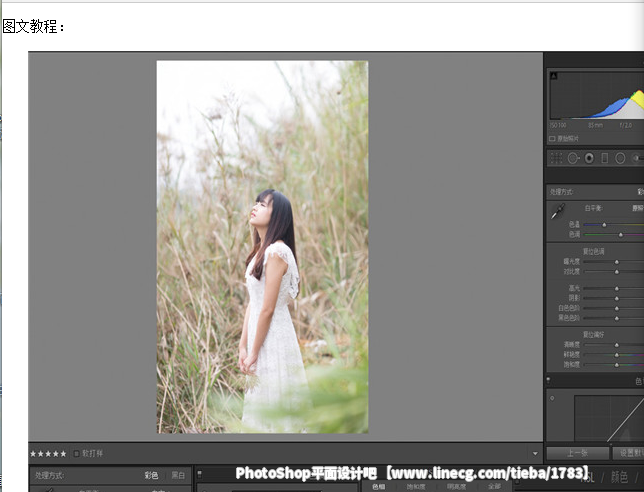Click the 85 mm focal length text
The image size is (644, 492).
click(596, 125)
